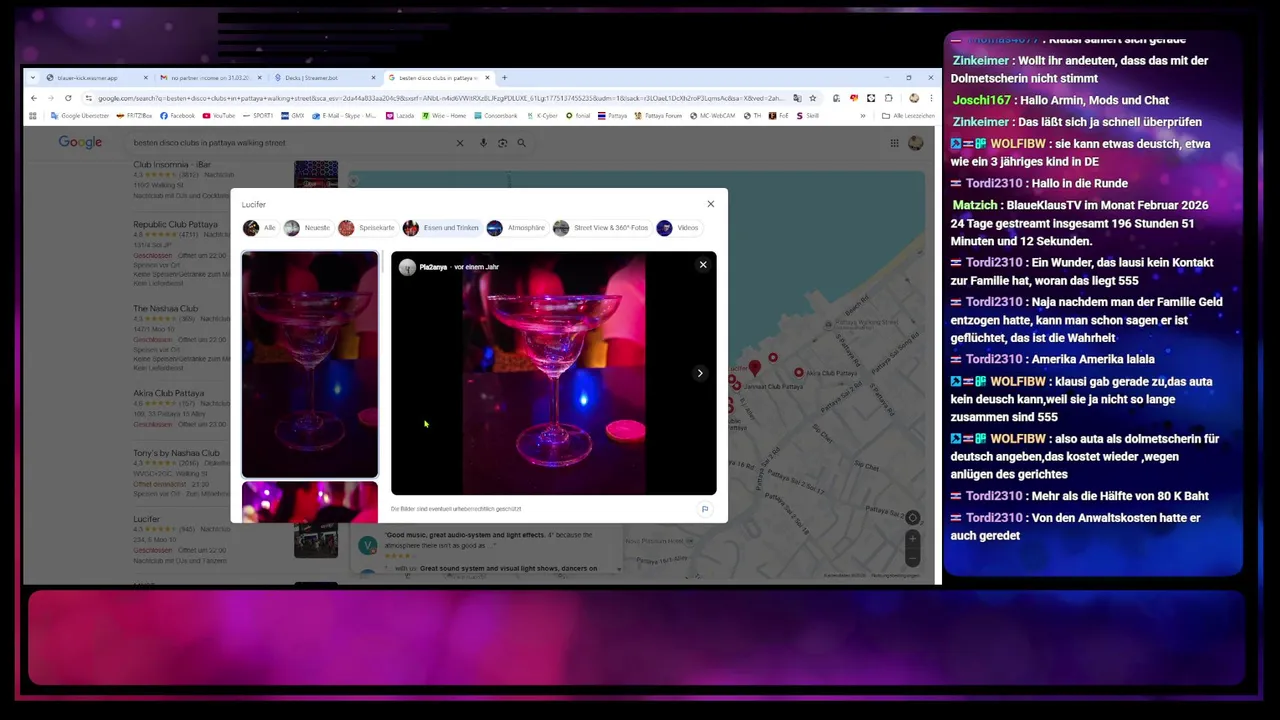Open a new browser tab

click(x=505, y=77)
